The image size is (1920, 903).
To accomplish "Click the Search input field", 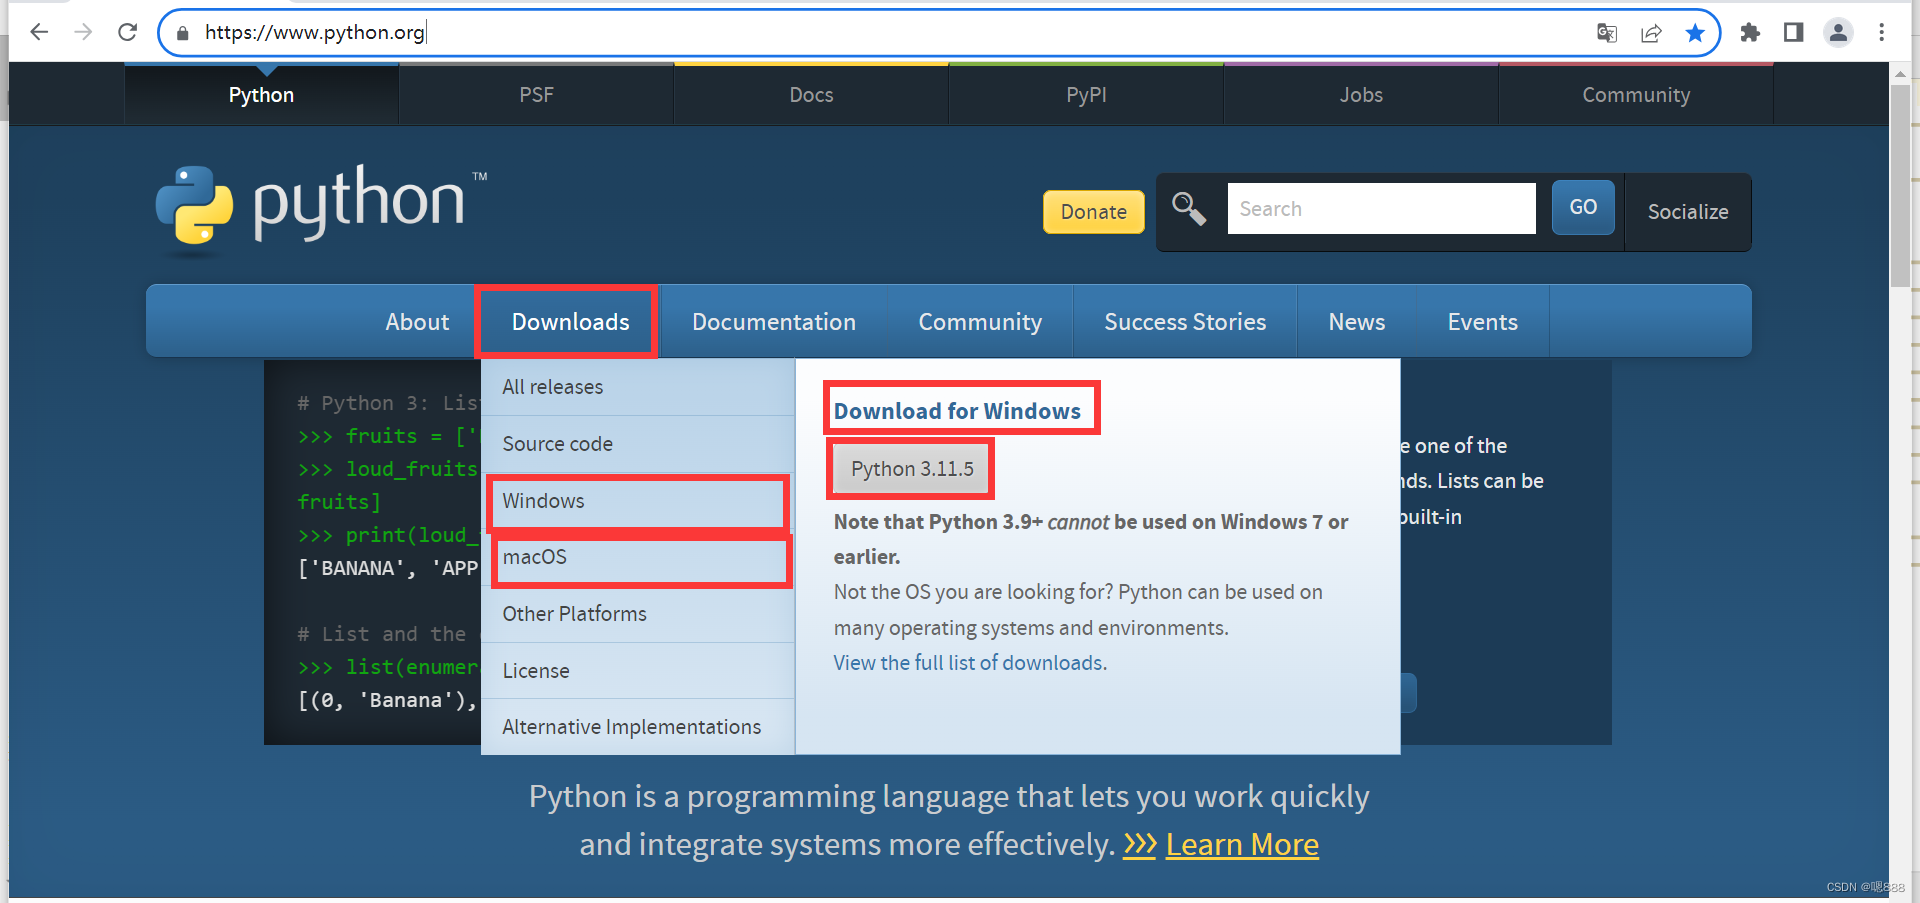I will [x=1381, y=208].
